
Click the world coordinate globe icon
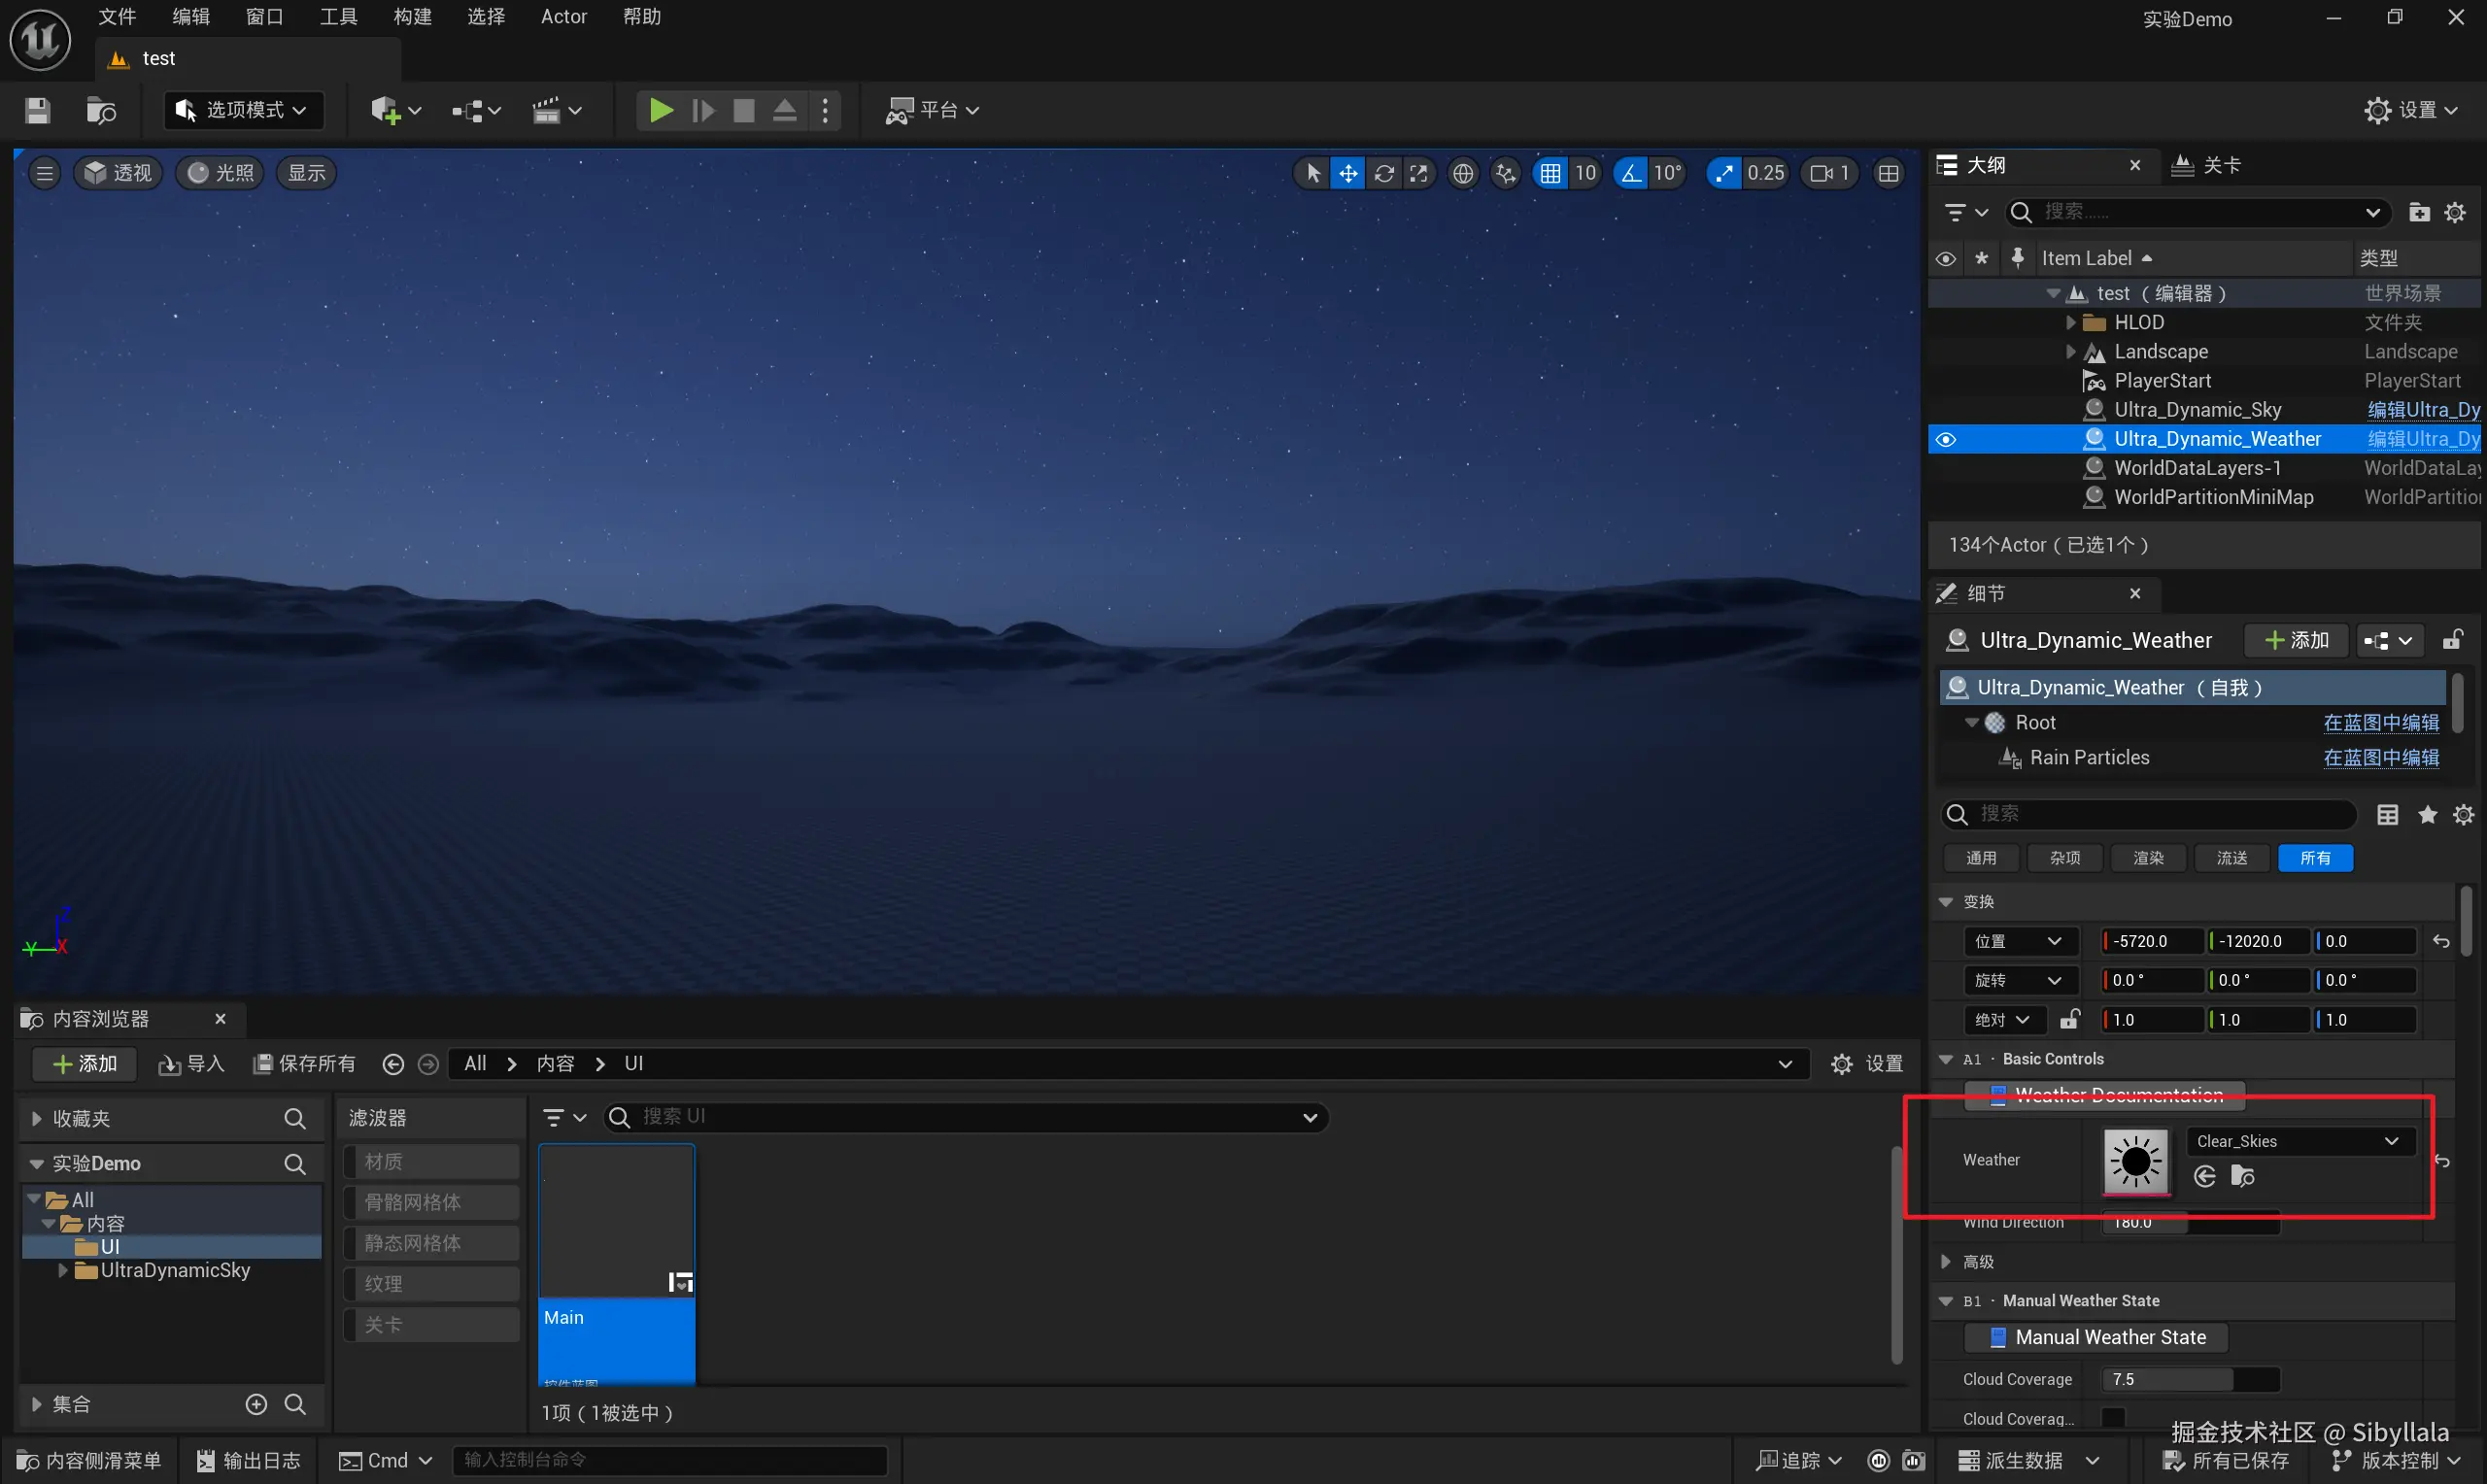1463,173
